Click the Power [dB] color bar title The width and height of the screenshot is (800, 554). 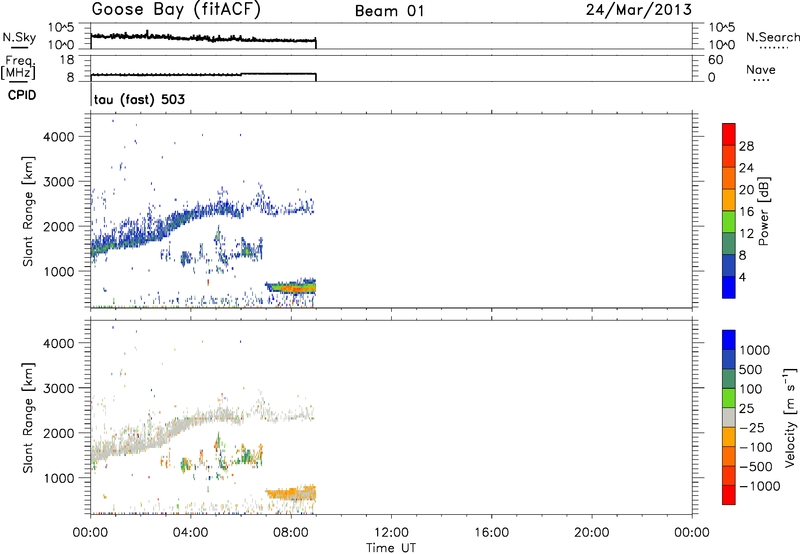point(764,211)
